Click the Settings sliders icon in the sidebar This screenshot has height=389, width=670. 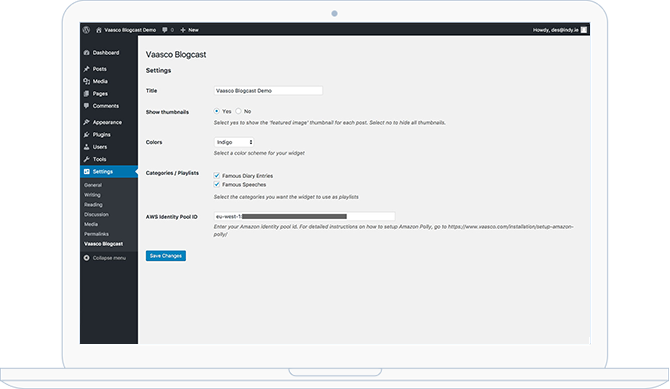[87, 171]
